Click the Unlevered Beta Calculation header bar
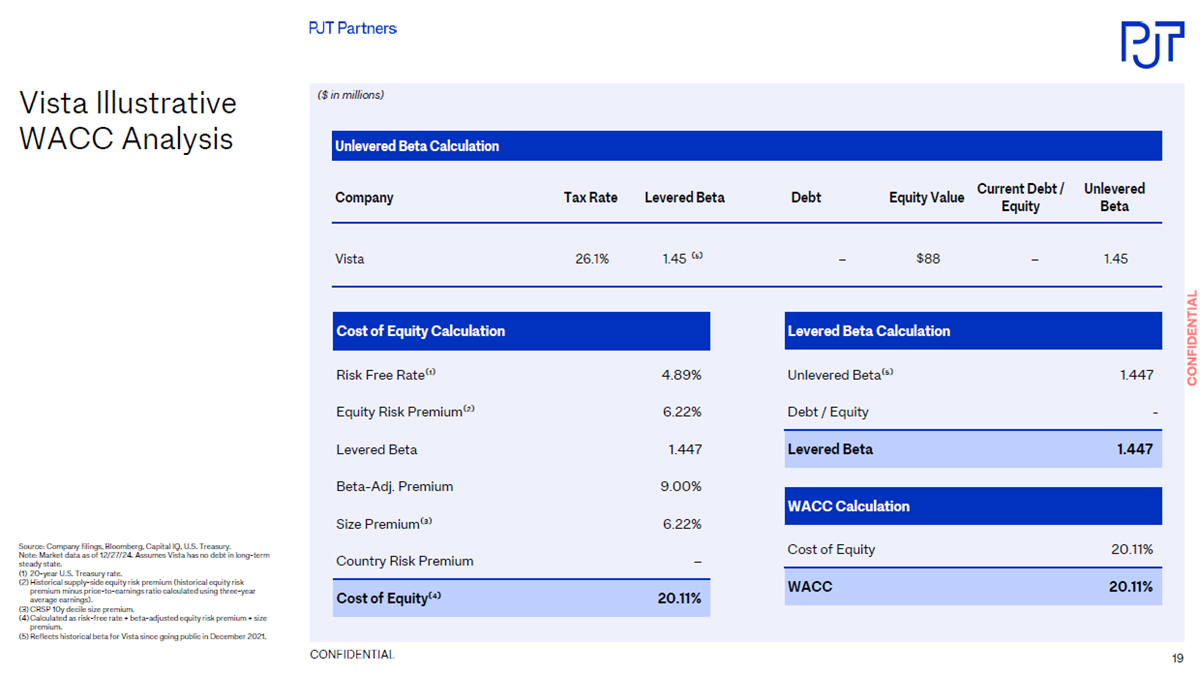The width and height of the screenshot is (1200, 675). click(747, 146)
